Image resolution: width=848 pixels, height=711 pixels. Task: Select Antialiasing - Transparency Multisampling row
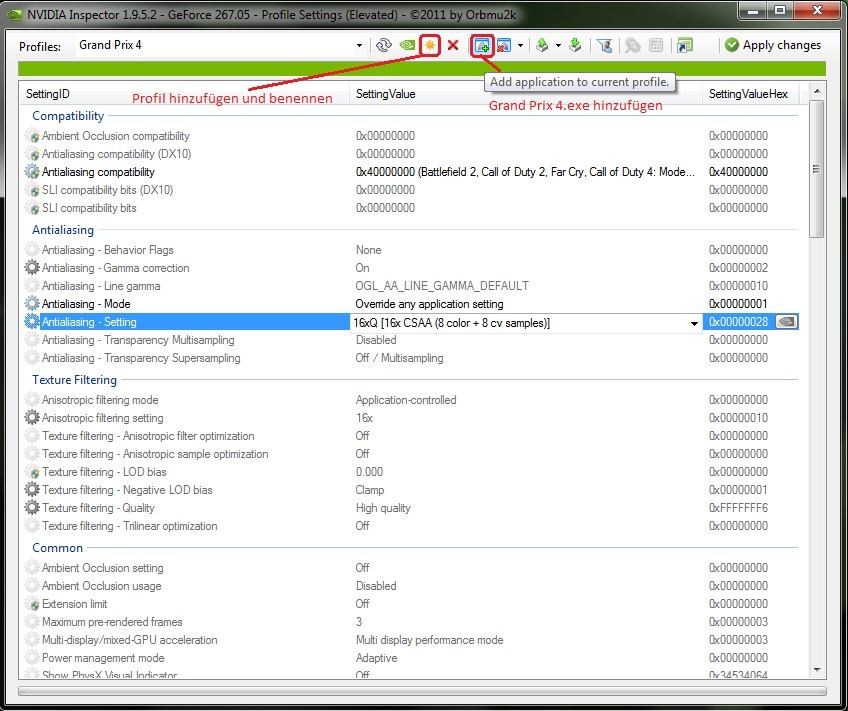coord(411,340)
